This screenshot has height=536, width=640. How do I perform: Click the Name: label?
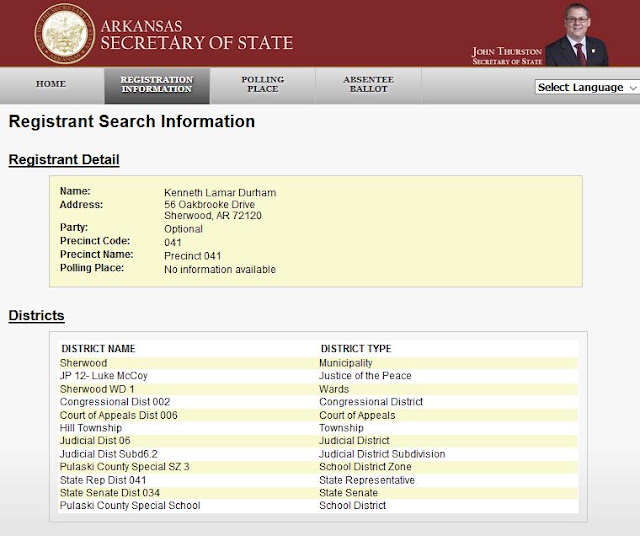[x=75, y=191]
